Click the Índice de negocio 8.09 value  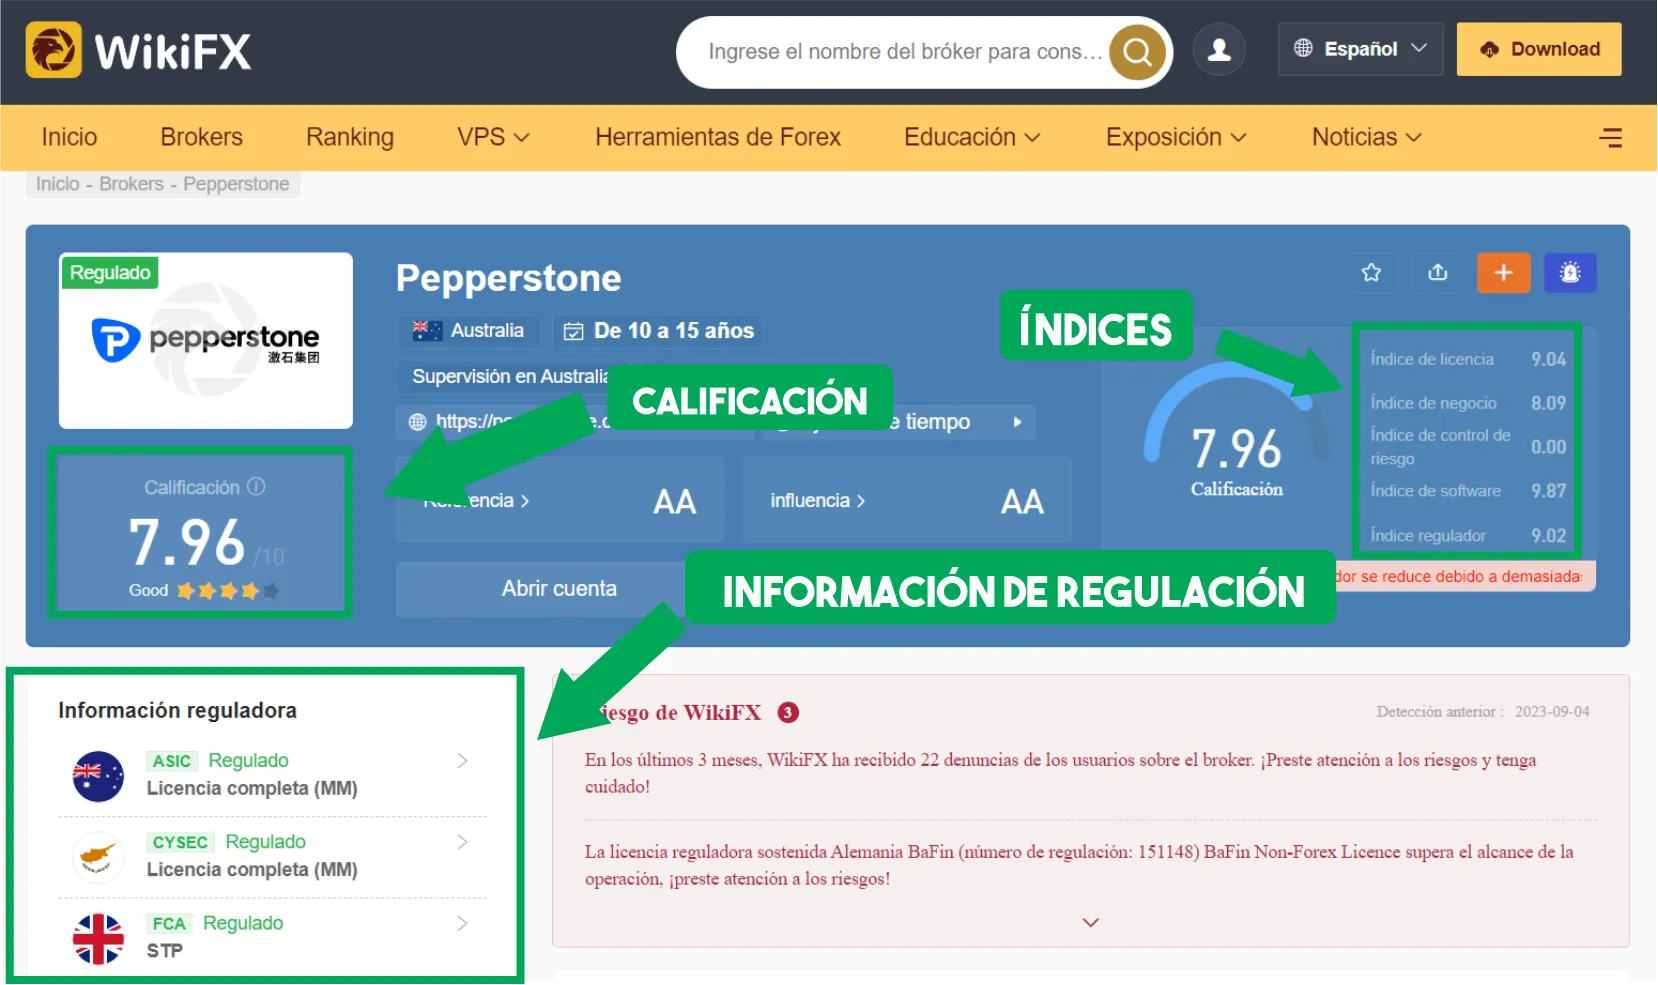click(x=1548, y=403)
